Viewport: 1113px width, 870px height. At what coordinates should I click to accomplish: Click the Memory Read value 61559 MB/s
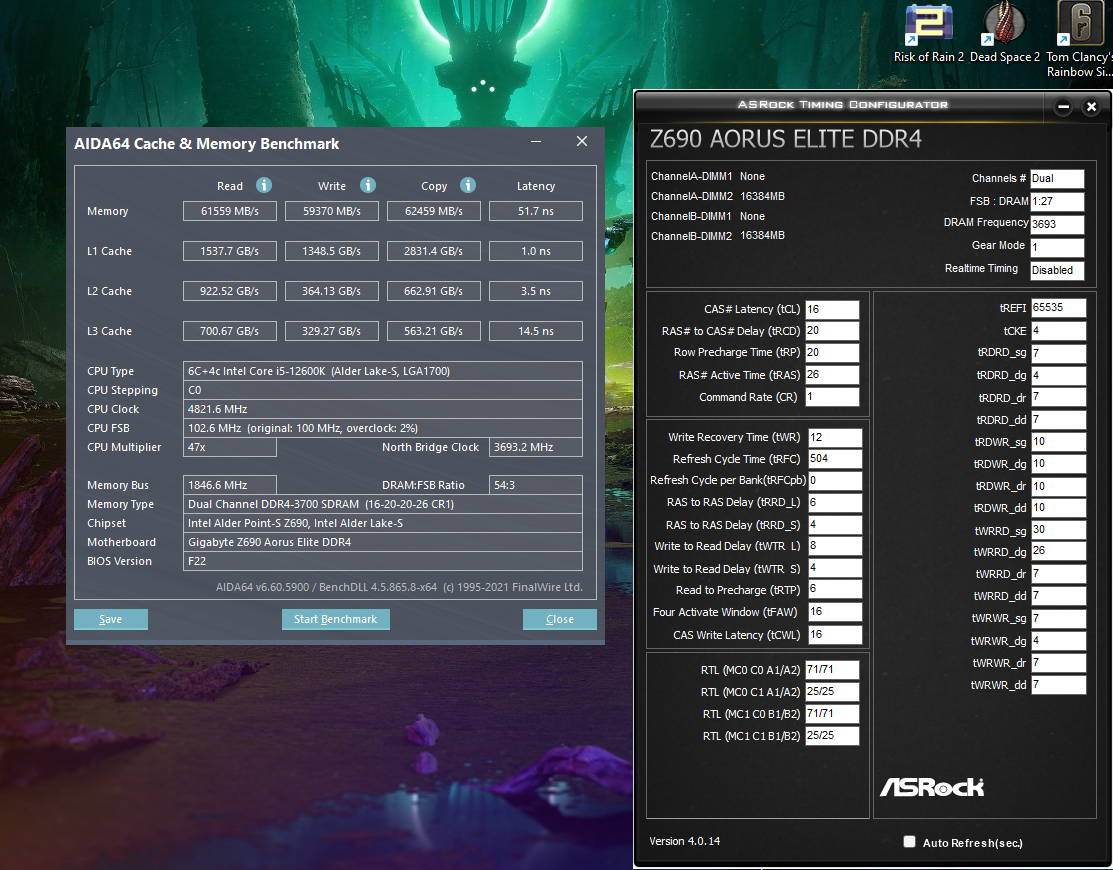click(x=229, y=211)
